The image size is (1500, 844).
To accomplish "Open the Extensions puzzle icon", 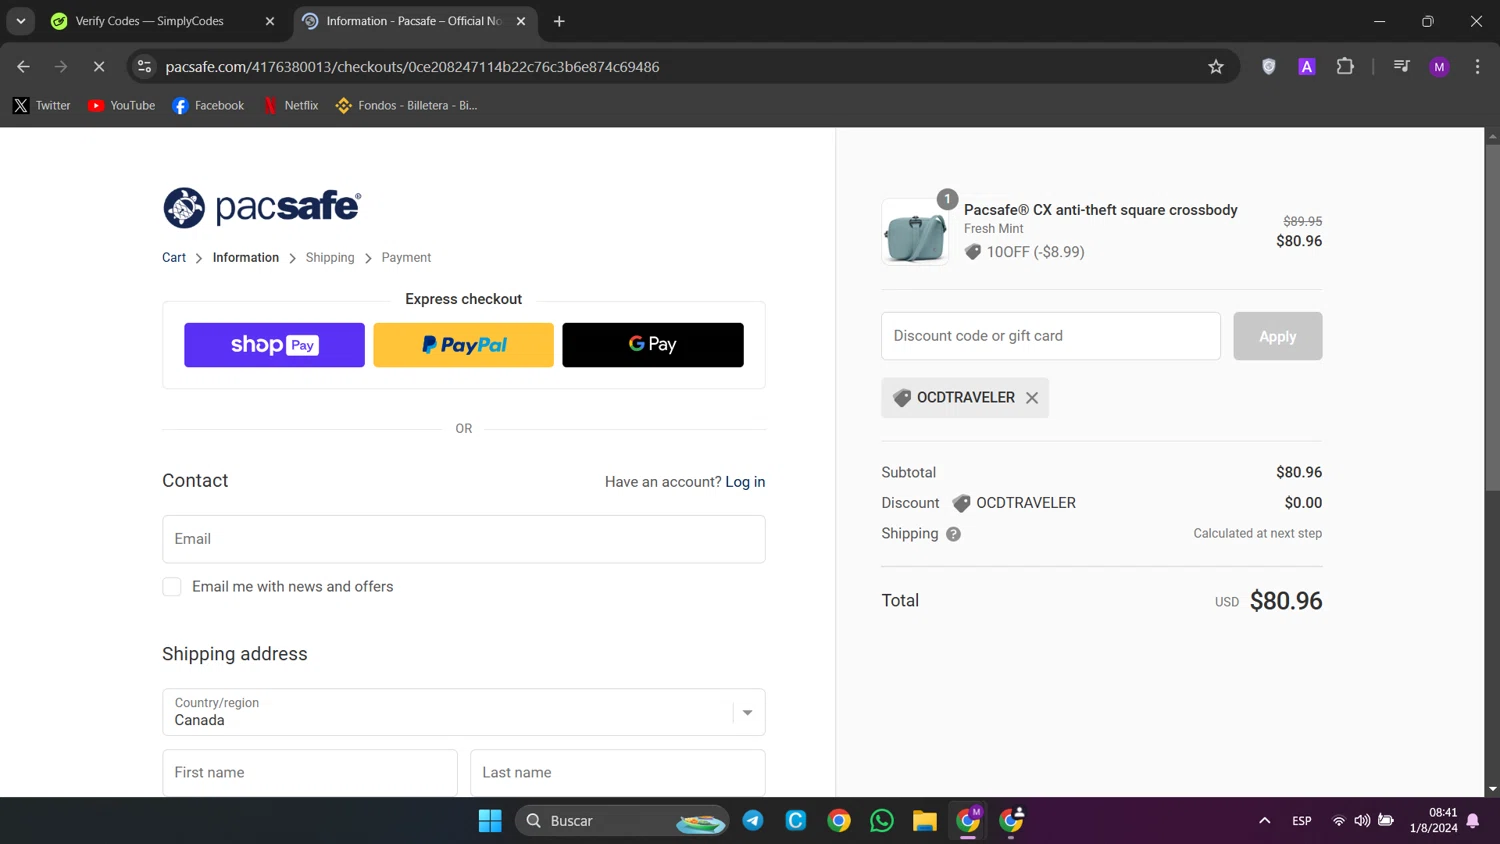I will click(1345, 67).
